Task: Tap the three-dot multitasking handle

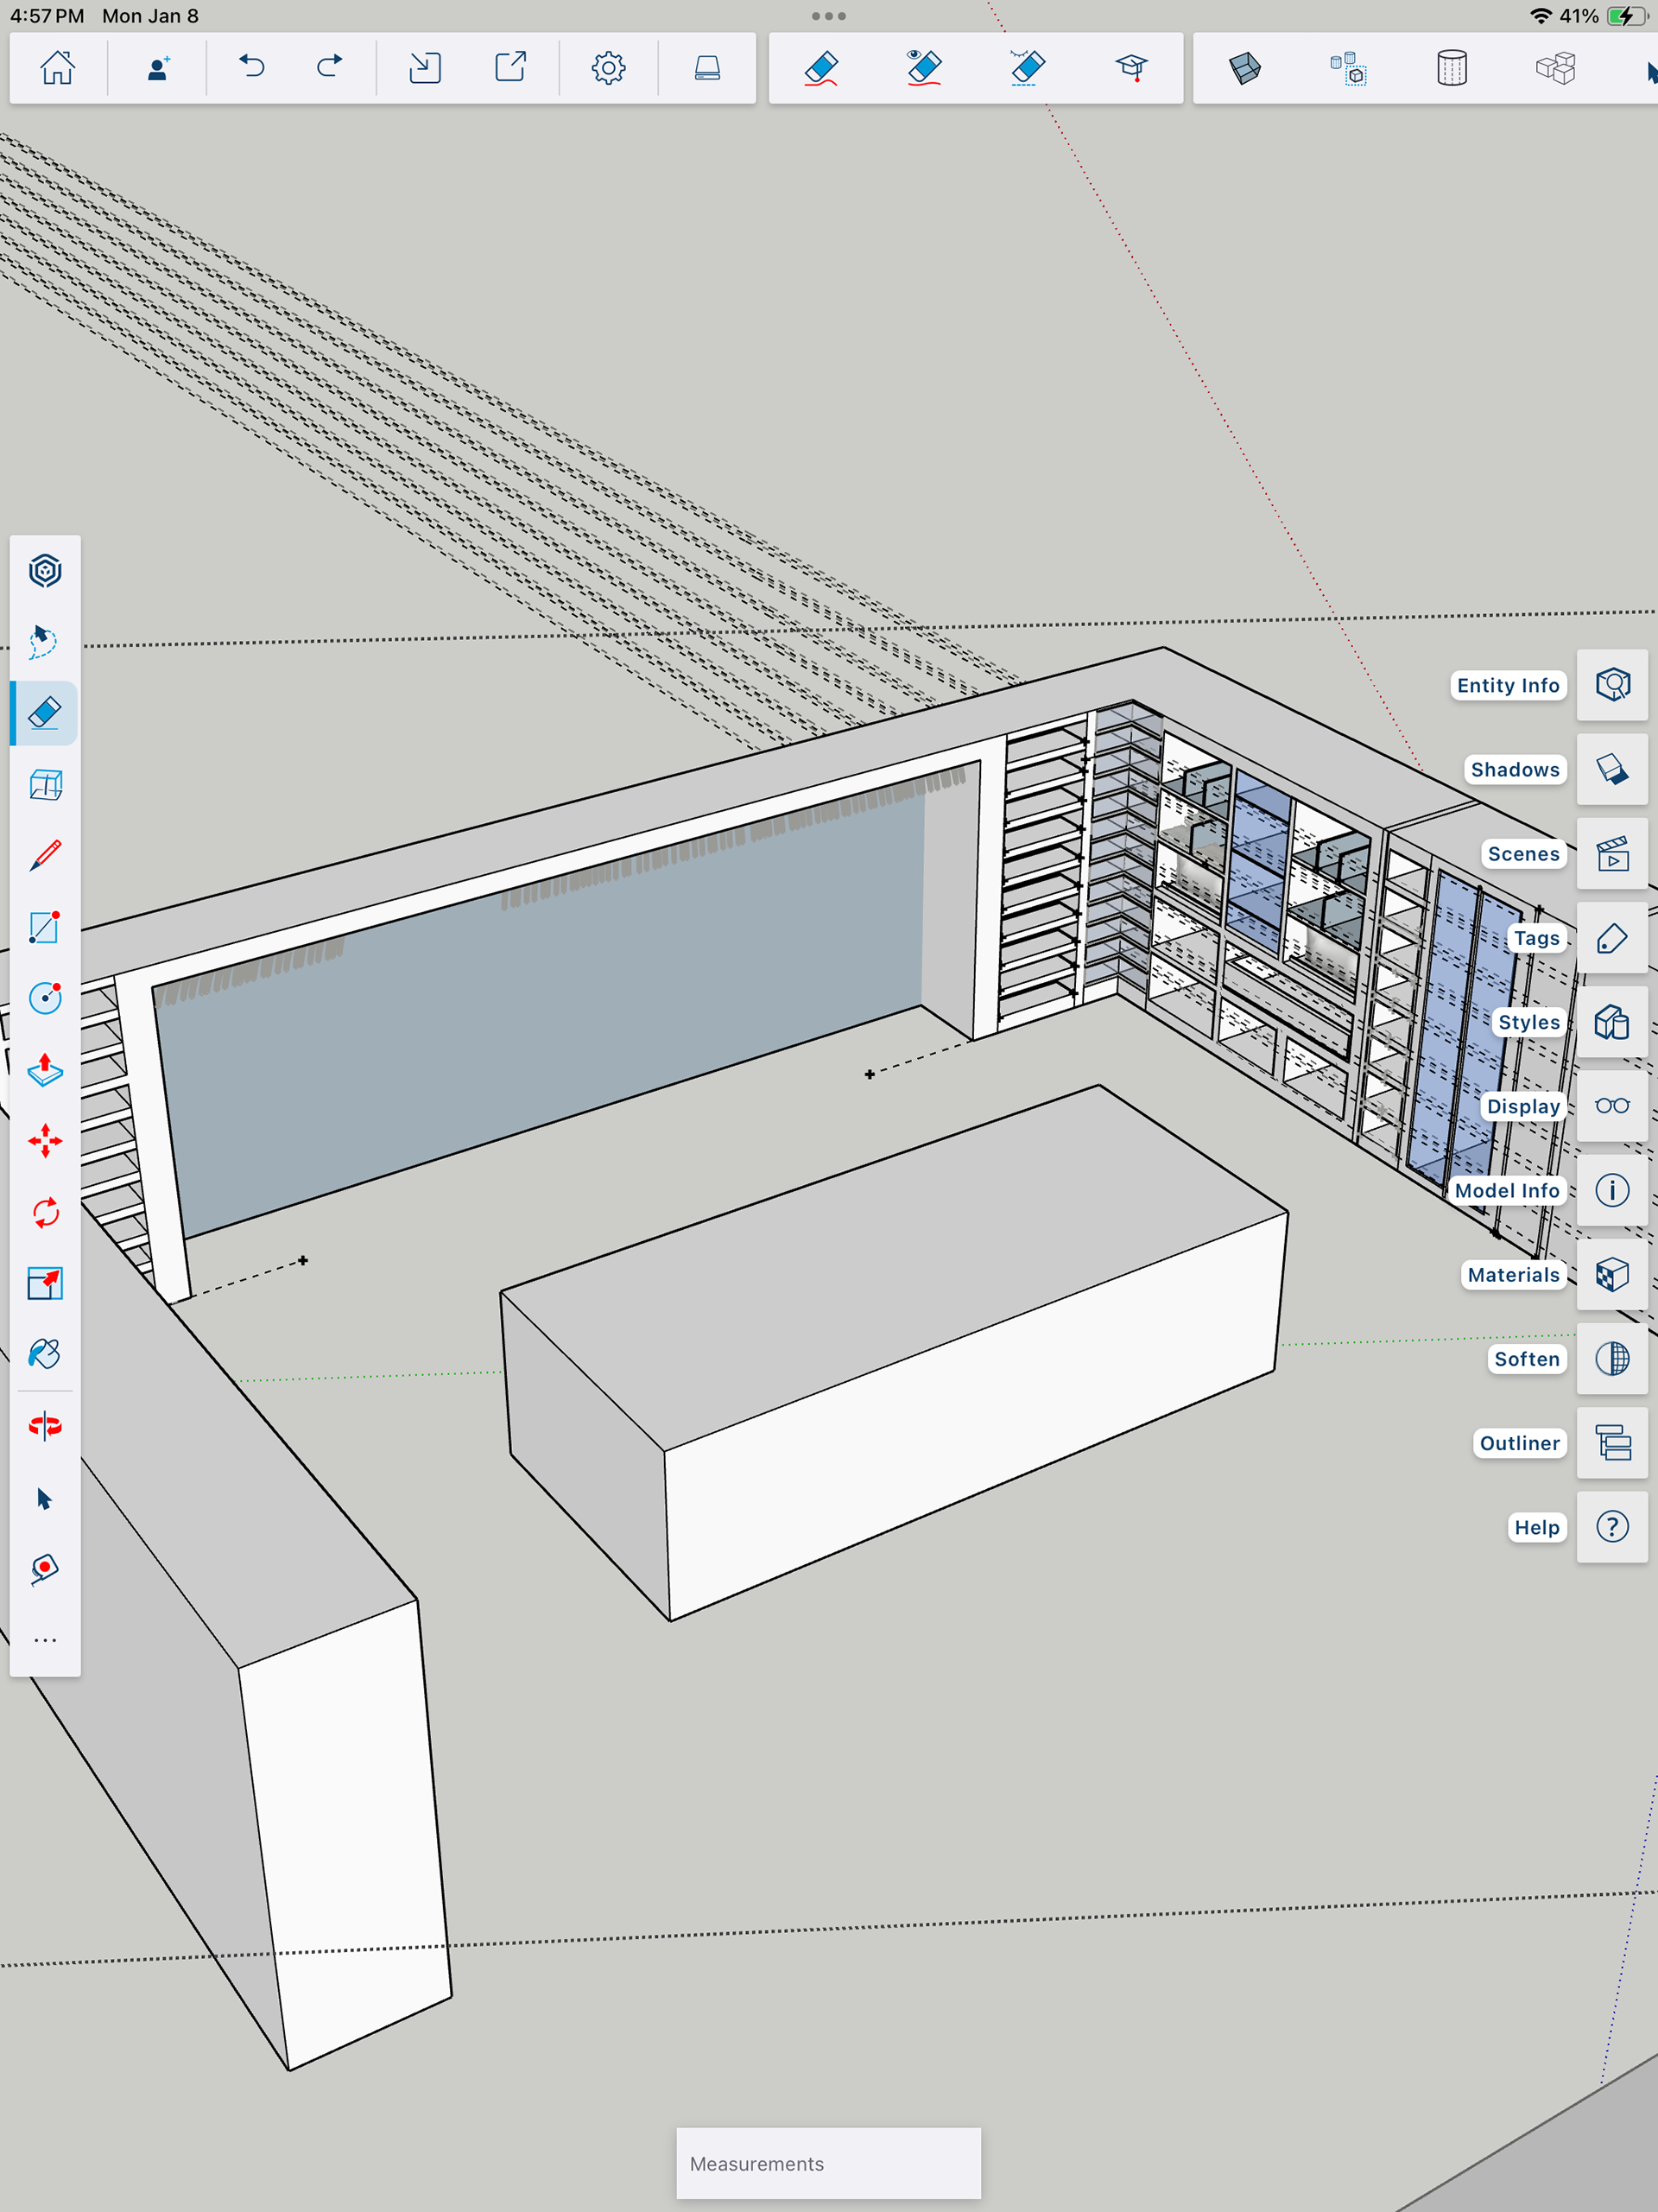Action: point(828,16)
